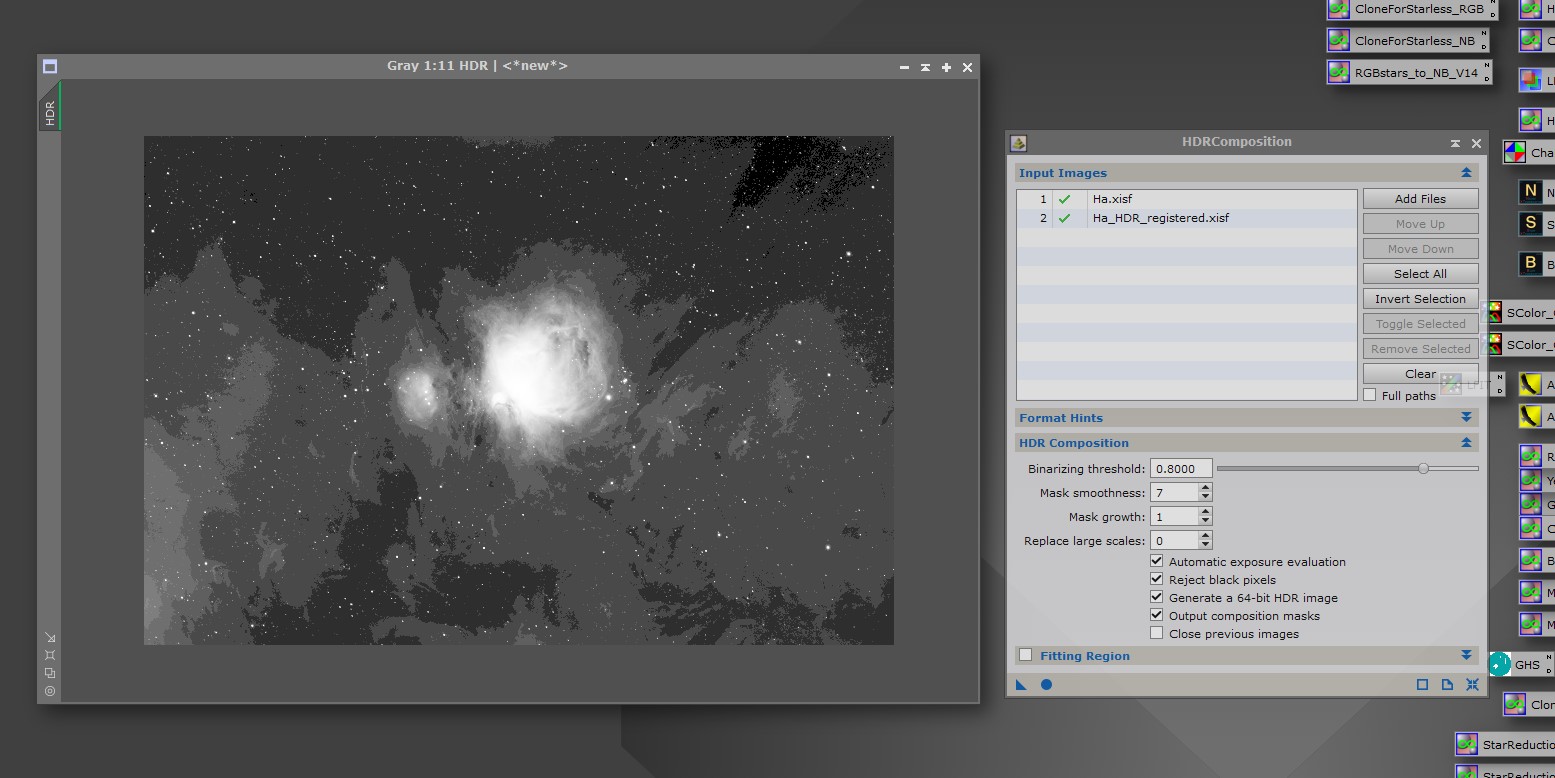
Task: Click the Add Files button
Action: click(x=1420, y=199)
